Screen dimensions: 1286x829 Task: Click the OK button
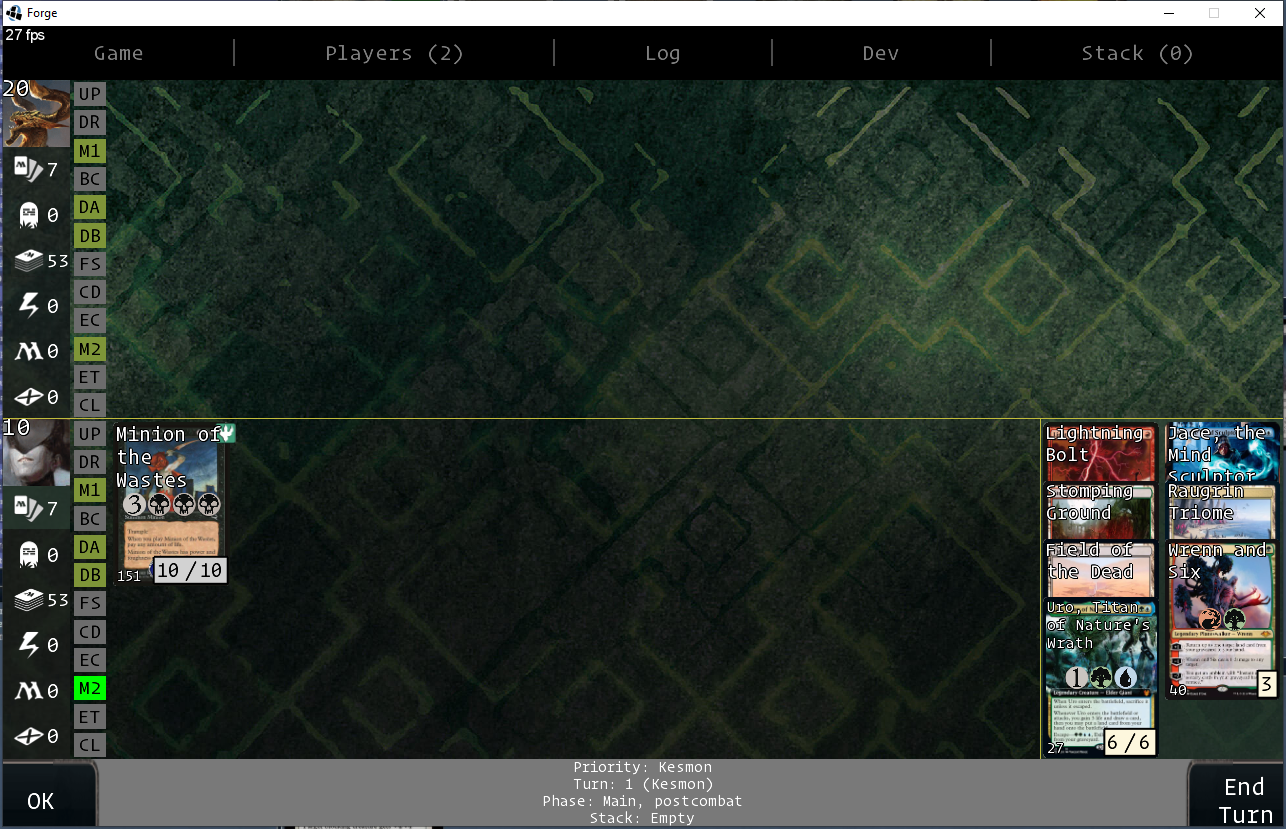point(49,796)
